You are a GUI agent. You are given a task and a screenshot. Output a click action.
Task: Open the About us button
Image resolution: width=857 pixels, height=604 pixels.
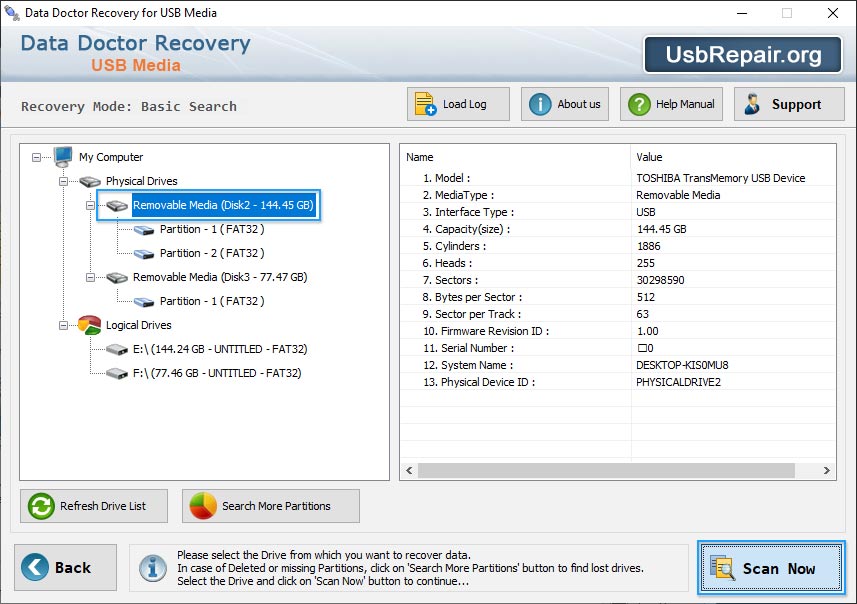(x=565, y=104)
